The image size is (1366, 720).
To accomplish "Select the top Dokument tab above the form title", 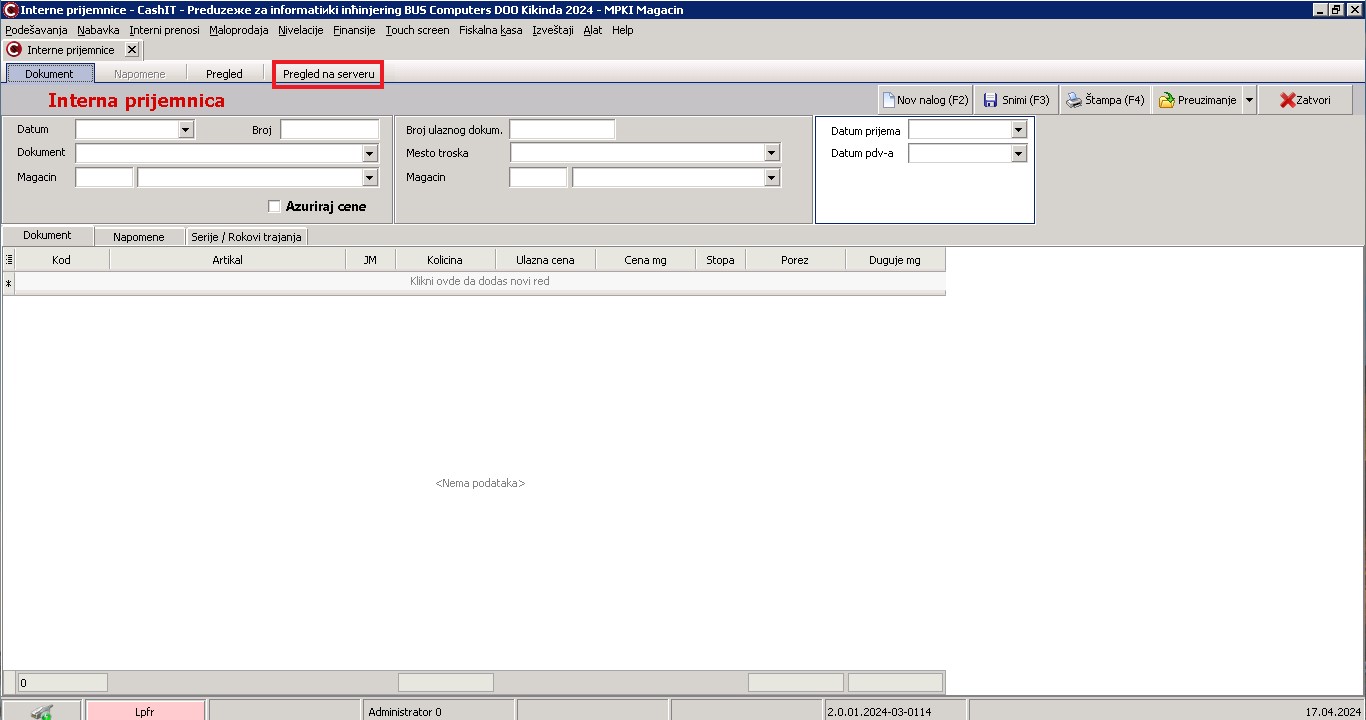I will coord(50,74).
